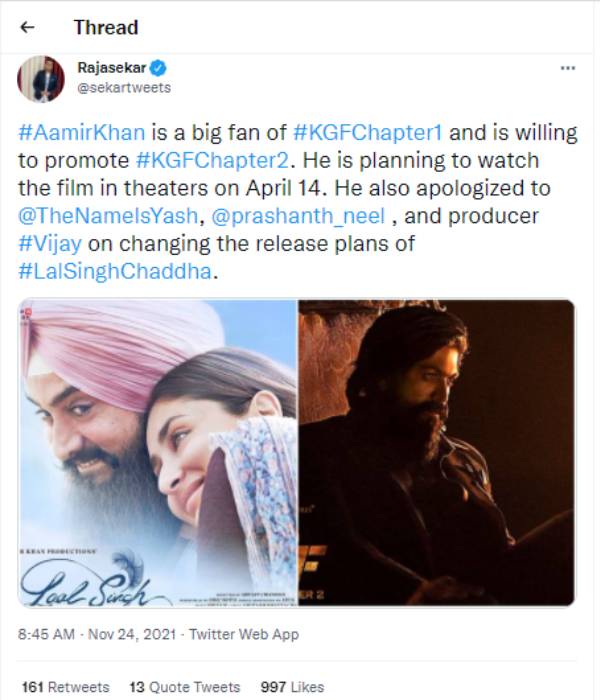Visit the @prashanth_neel mention
Image resolution: width=600 pixels, height=700 pixels.
coord(297,216)
